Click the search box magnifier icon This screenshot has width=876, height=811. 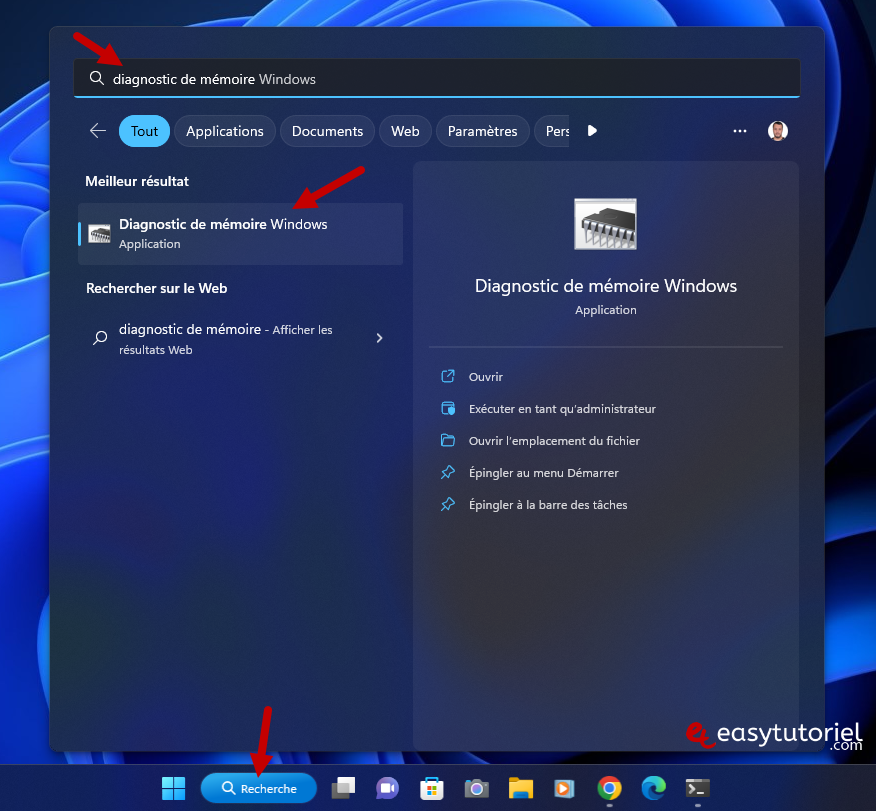click(97, 78)
